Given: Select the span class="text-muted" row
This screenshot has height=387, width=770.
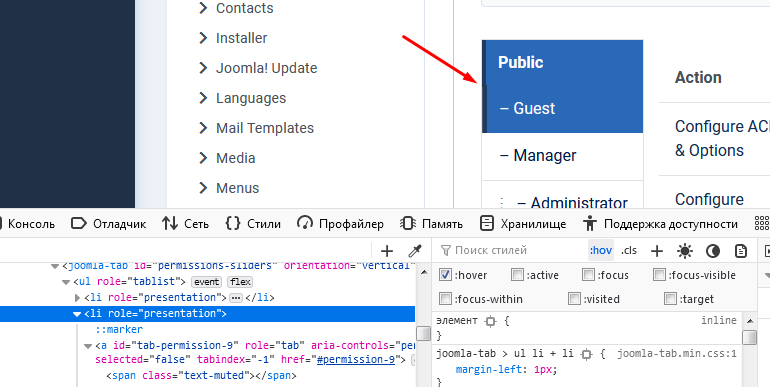Looking at the screenshot, I should (x=201, y=376).
